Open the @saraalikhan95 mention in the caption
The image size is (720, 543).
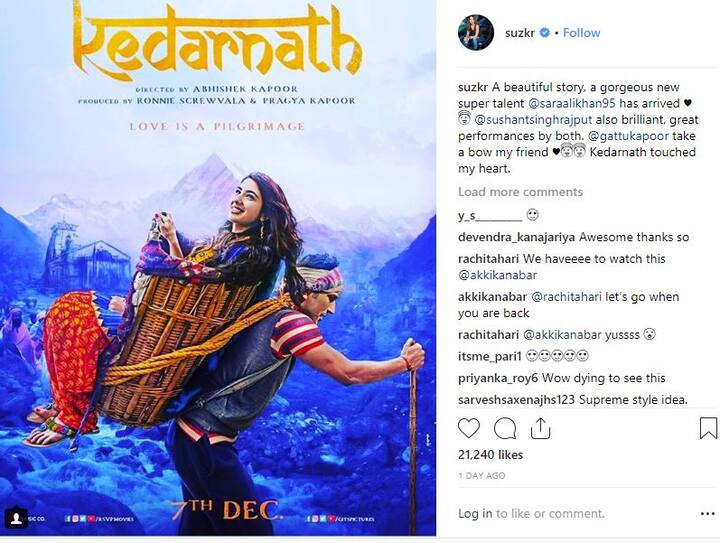point(572,103)
